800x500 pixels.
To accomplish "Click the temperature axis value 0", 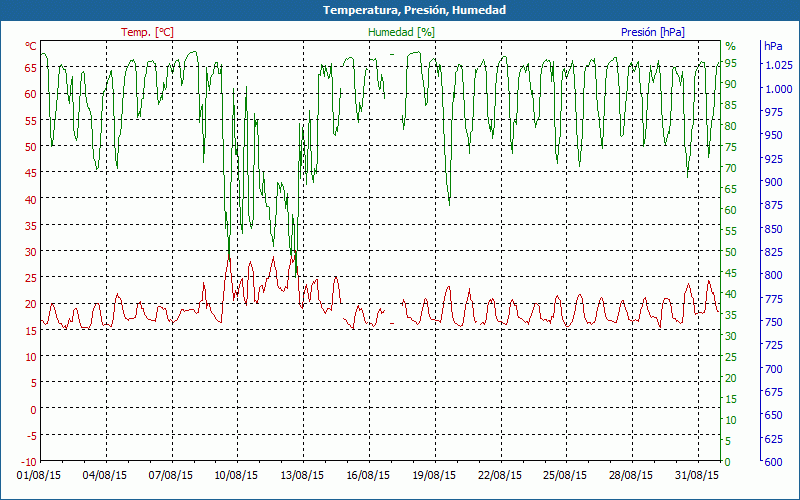I will tap(34, 410).
